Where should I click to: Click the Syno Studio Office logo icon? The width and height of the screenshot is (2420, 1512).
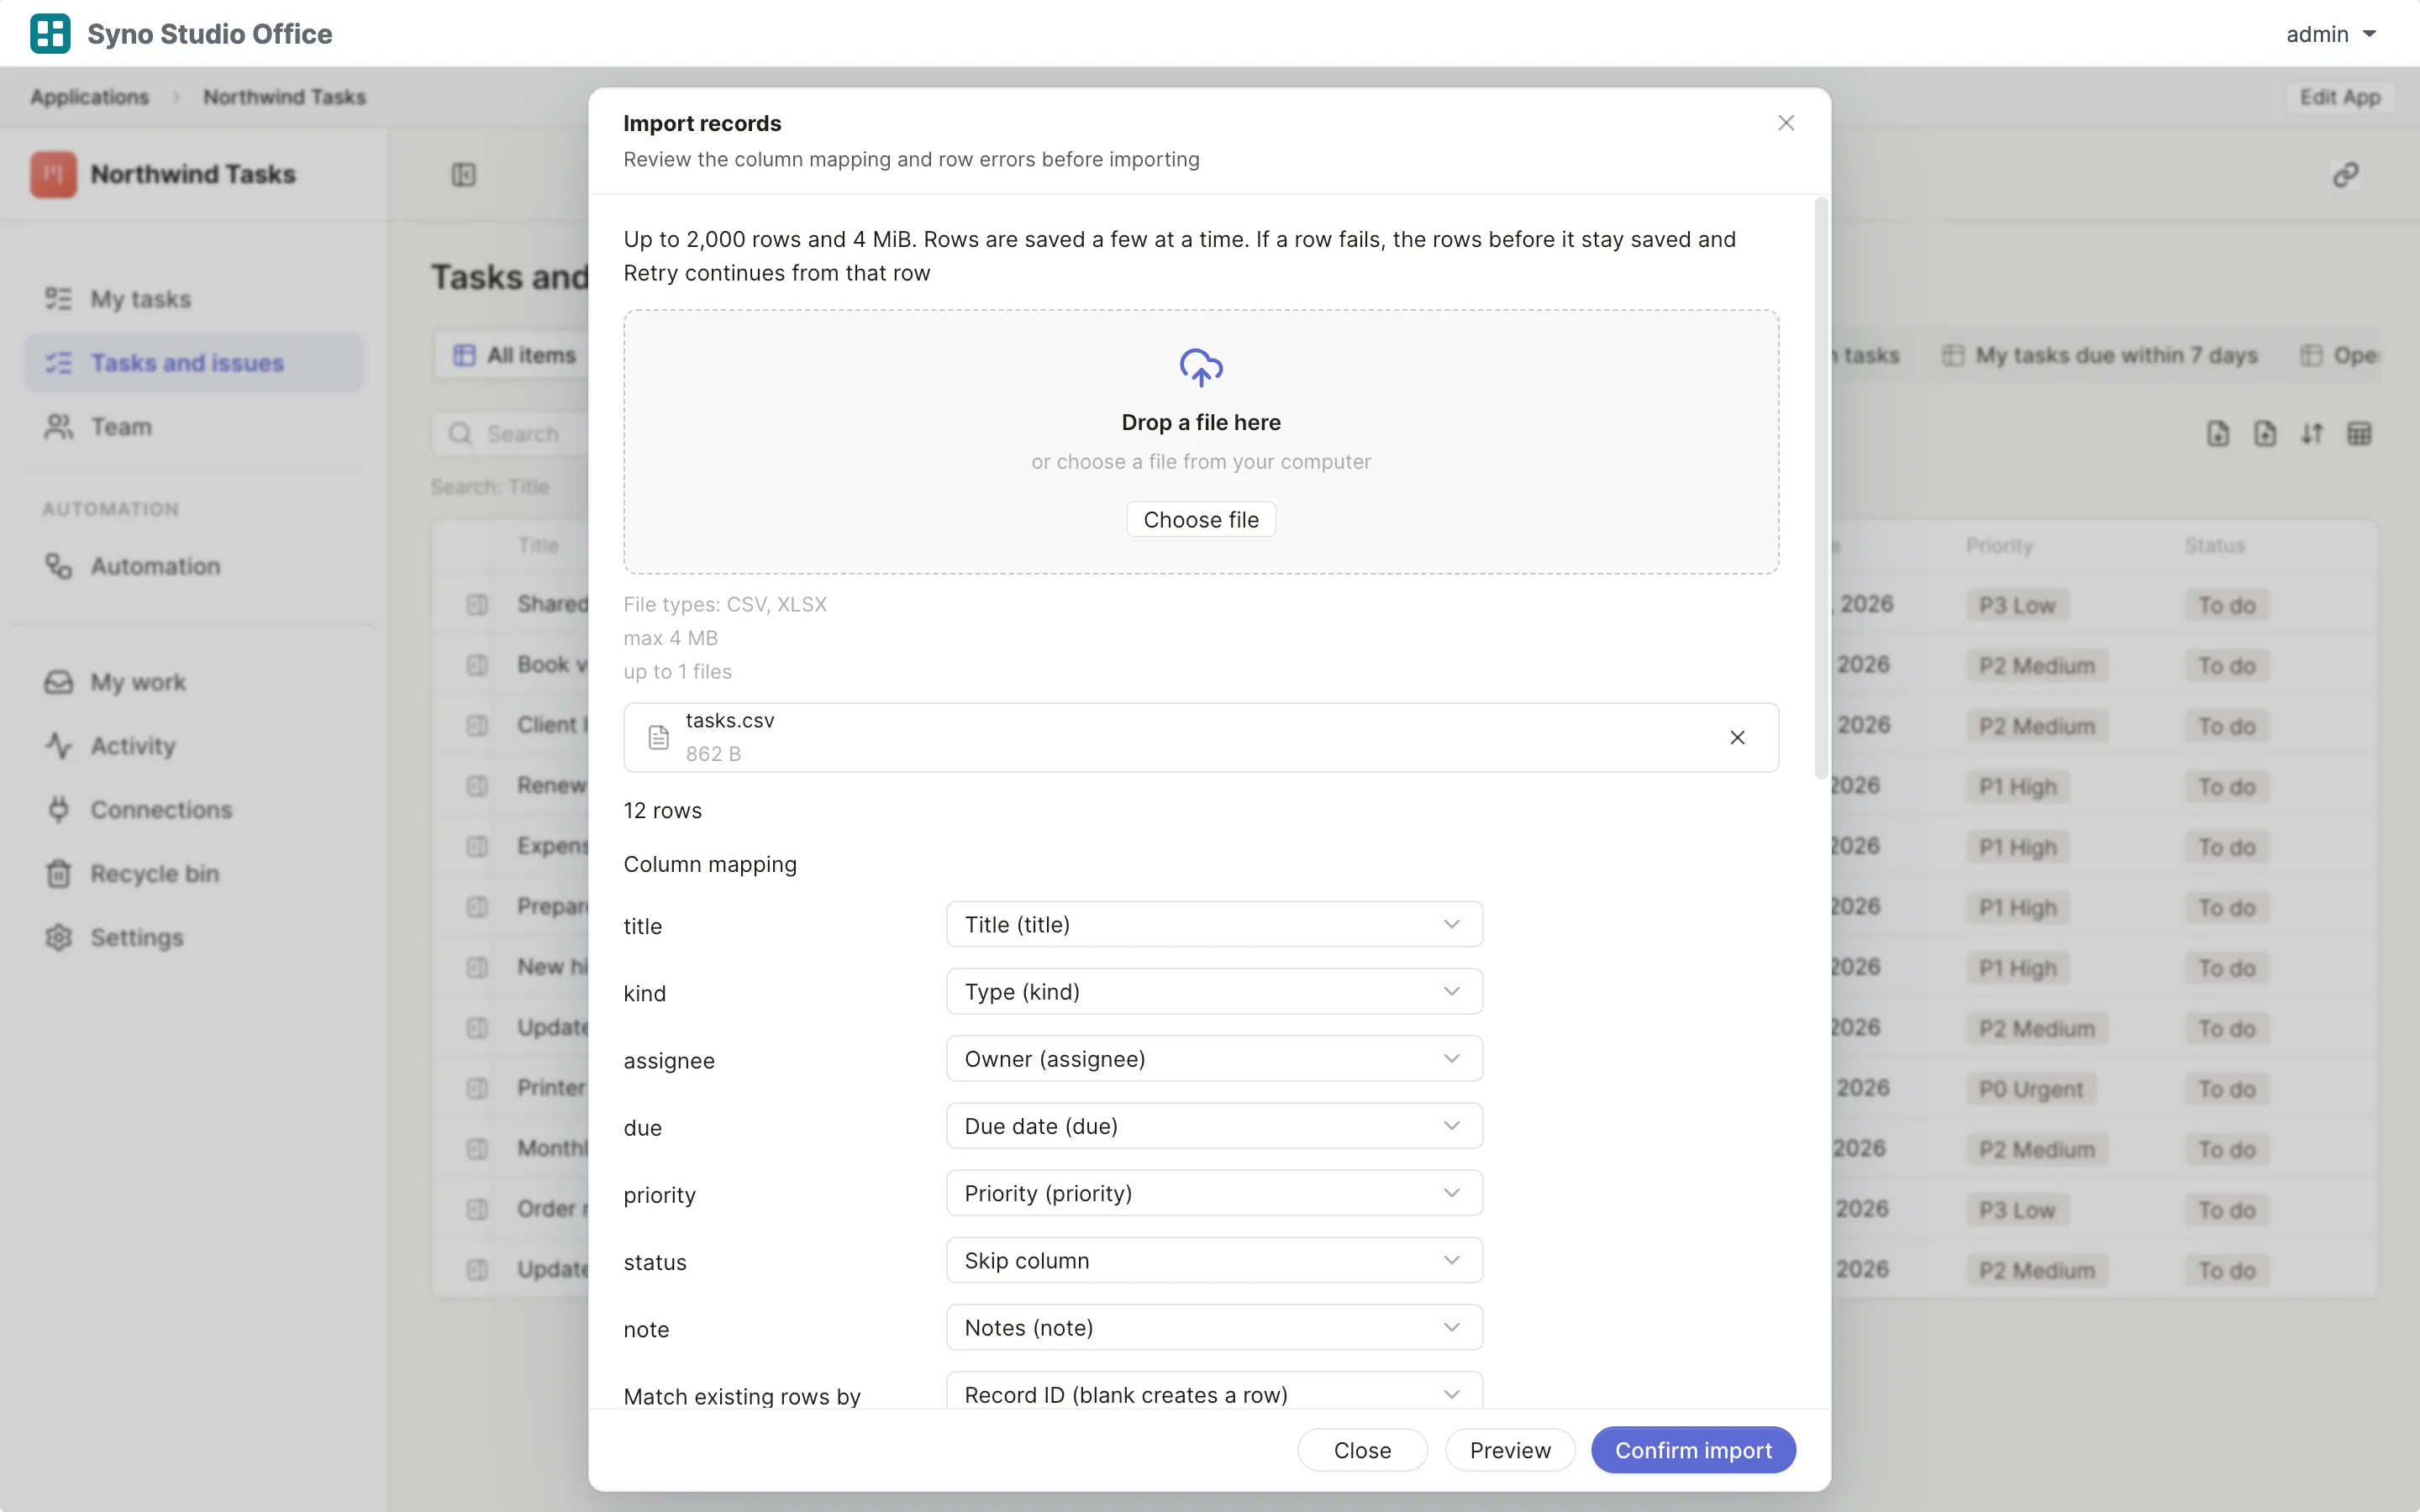coord(50,33)
